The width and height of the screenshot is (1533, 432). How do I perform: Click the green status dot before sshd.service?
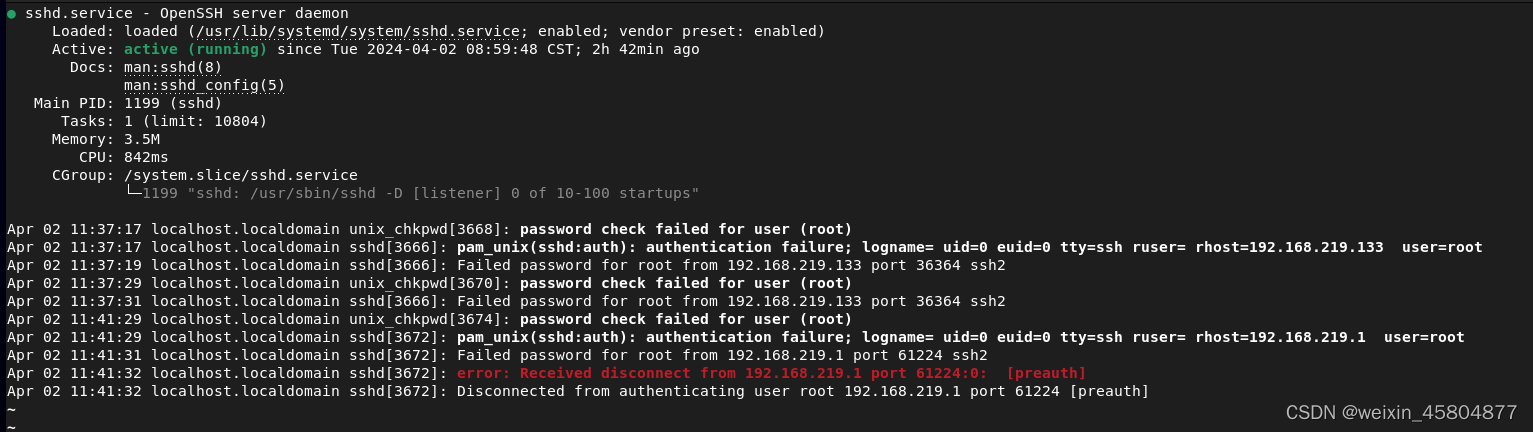(x=11, y=13)
